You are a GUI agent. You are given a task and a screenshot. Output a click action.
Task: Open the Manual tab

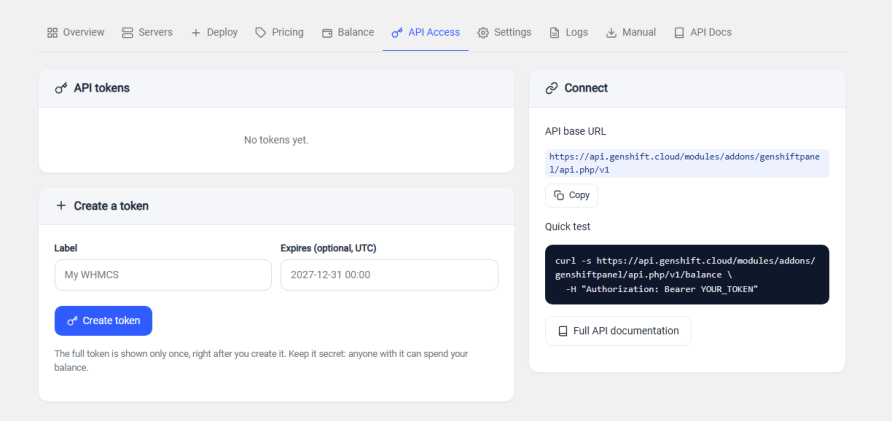pyautogui.click(x=631, y=32)
